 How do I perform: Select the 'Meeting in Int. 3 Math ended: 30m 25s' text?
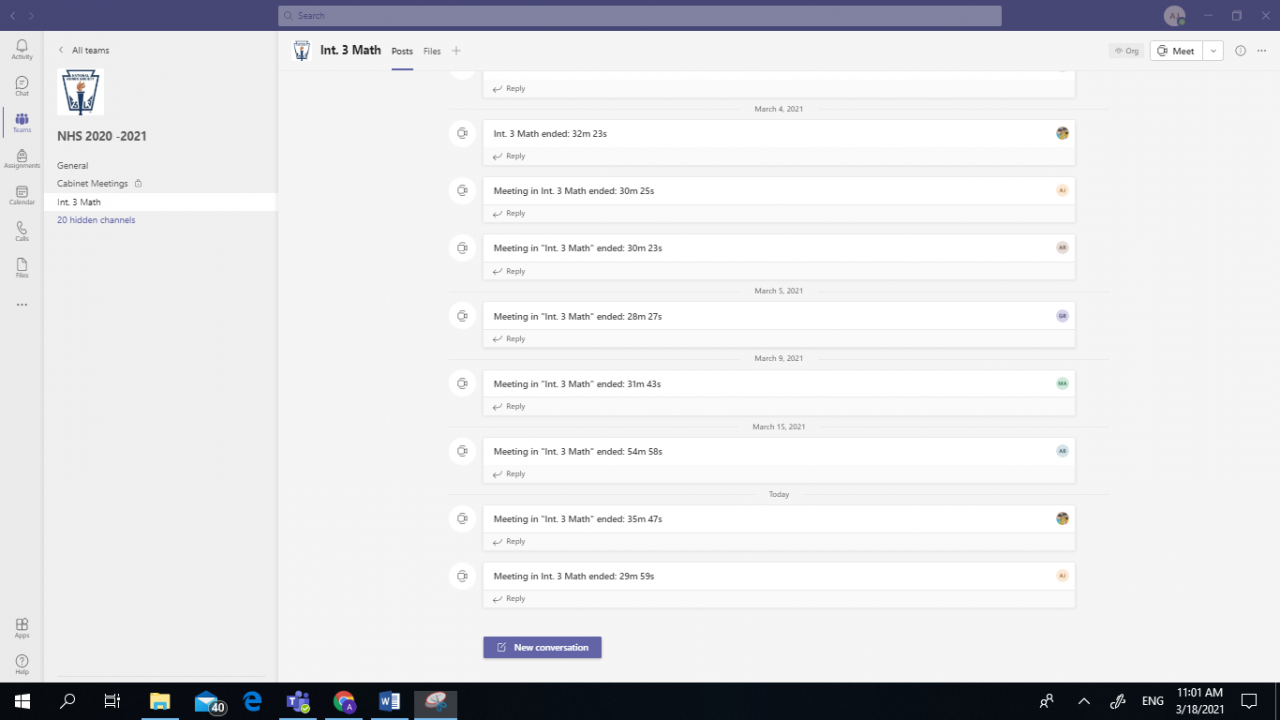574,190
